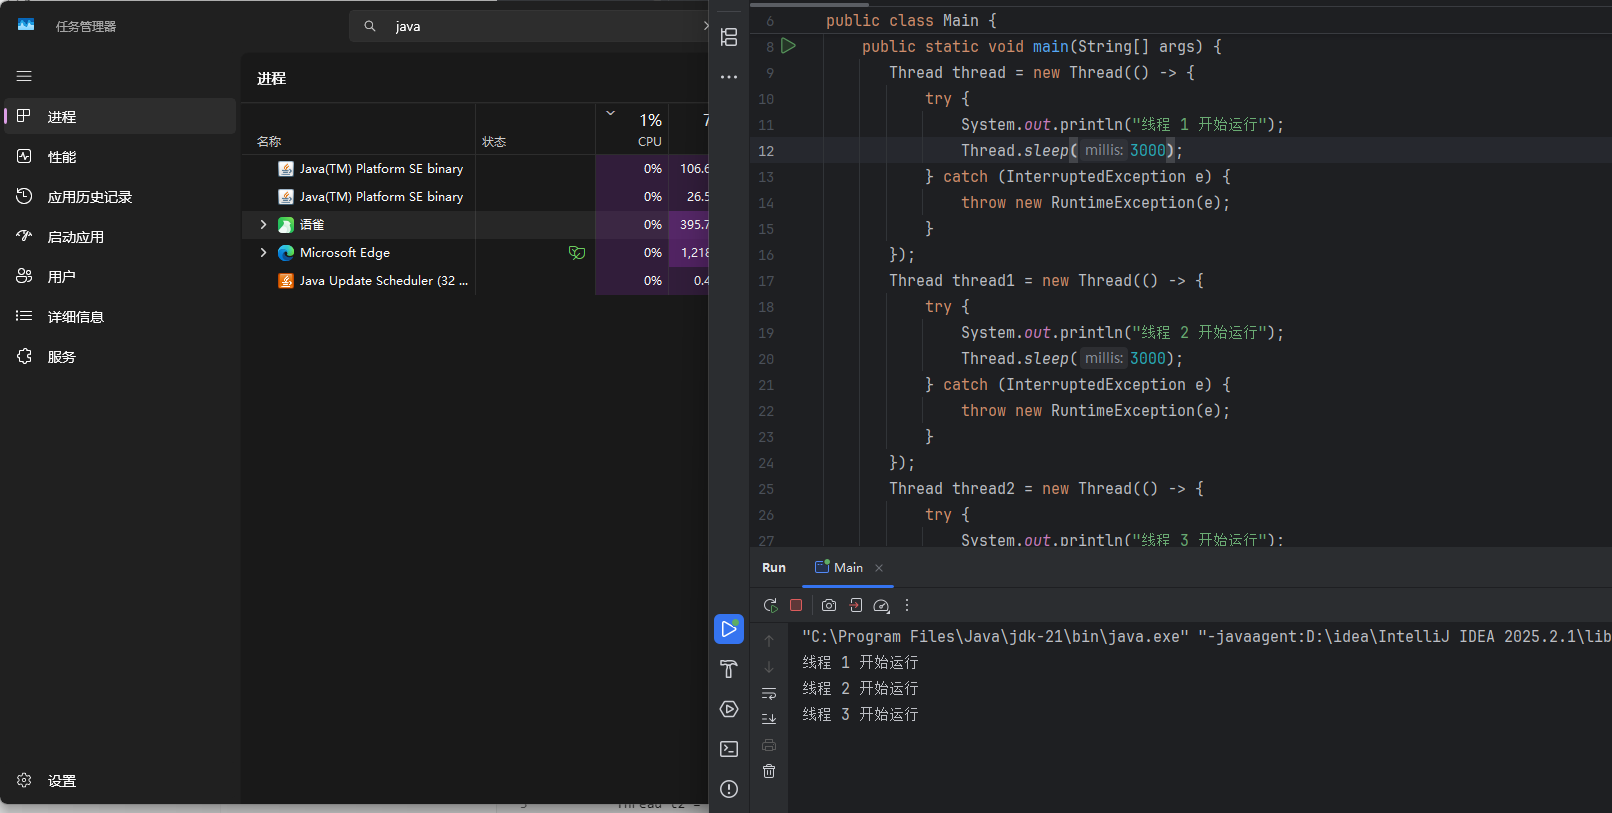1612x813 pixels.
Task: Click the sort chevron above the CPU column
Action: pyautogui.click(x=610, y=113)
